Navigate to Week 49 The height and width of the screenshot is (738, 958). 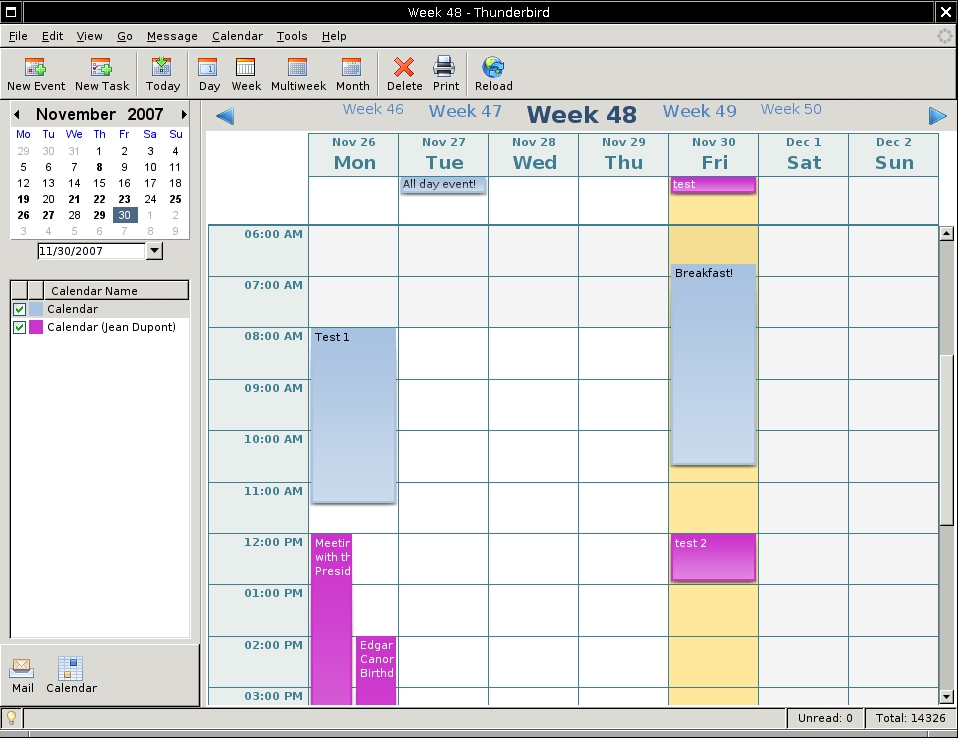(x=699, y=111)
